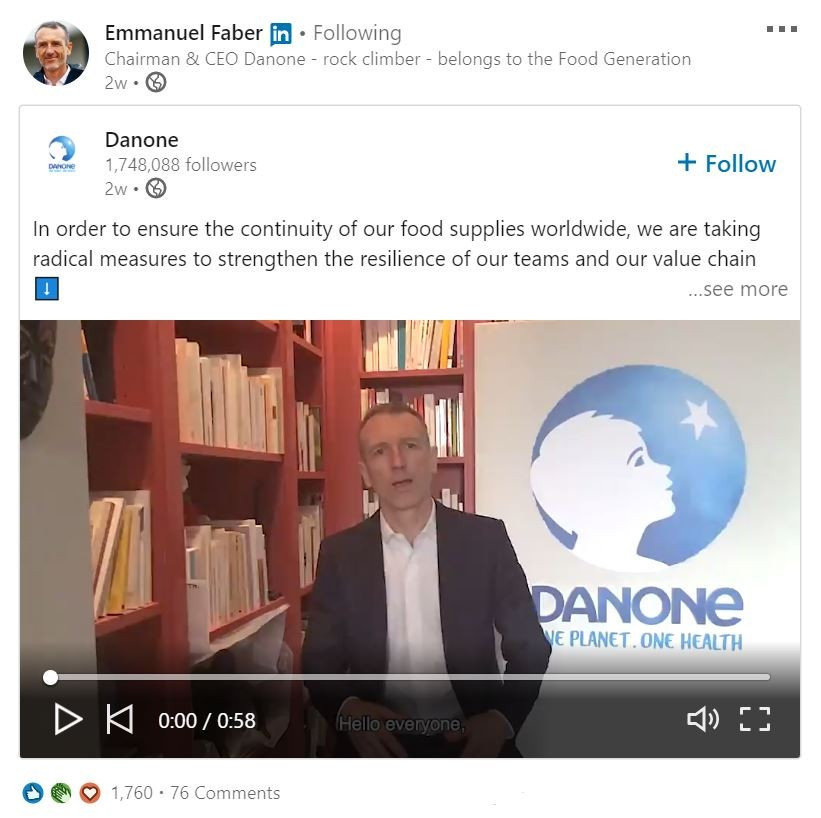Click the video progress slider handle
Image resolution: width=821 pixels, height=818 pixels.
(x=50, y=677)
